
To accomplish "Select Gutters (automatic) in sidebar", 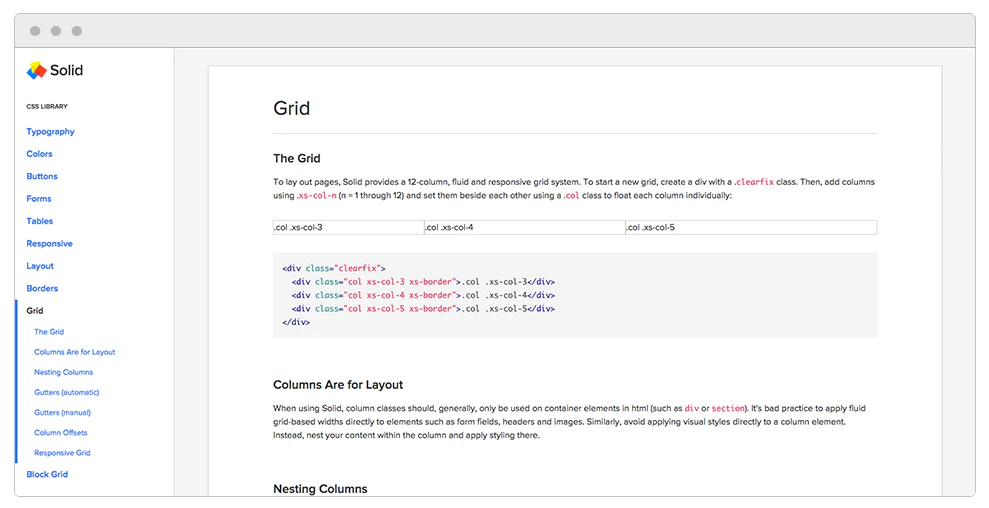I will point(66,392).
